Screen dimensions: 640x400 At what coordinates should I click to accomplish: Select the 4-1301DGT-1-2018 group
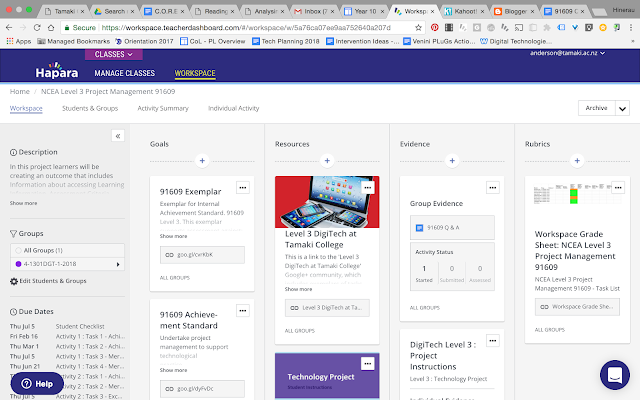tap(67, 264)
